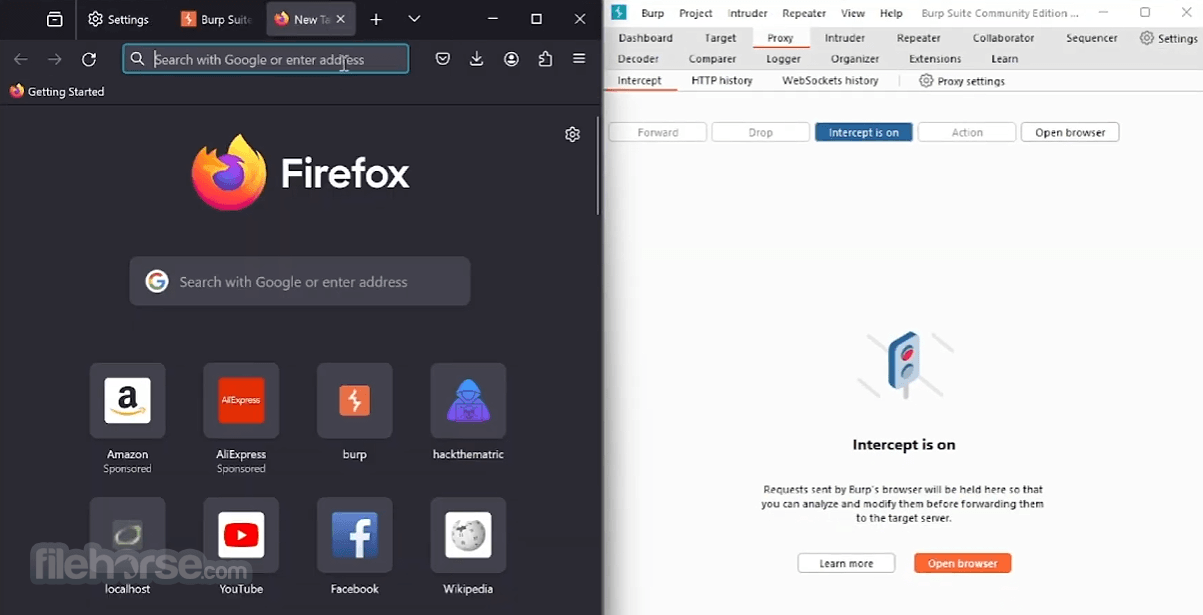Switch to the Settings tab in Firefox
This screenshot has width=1203, height=615.
click(x=119, y=19)
